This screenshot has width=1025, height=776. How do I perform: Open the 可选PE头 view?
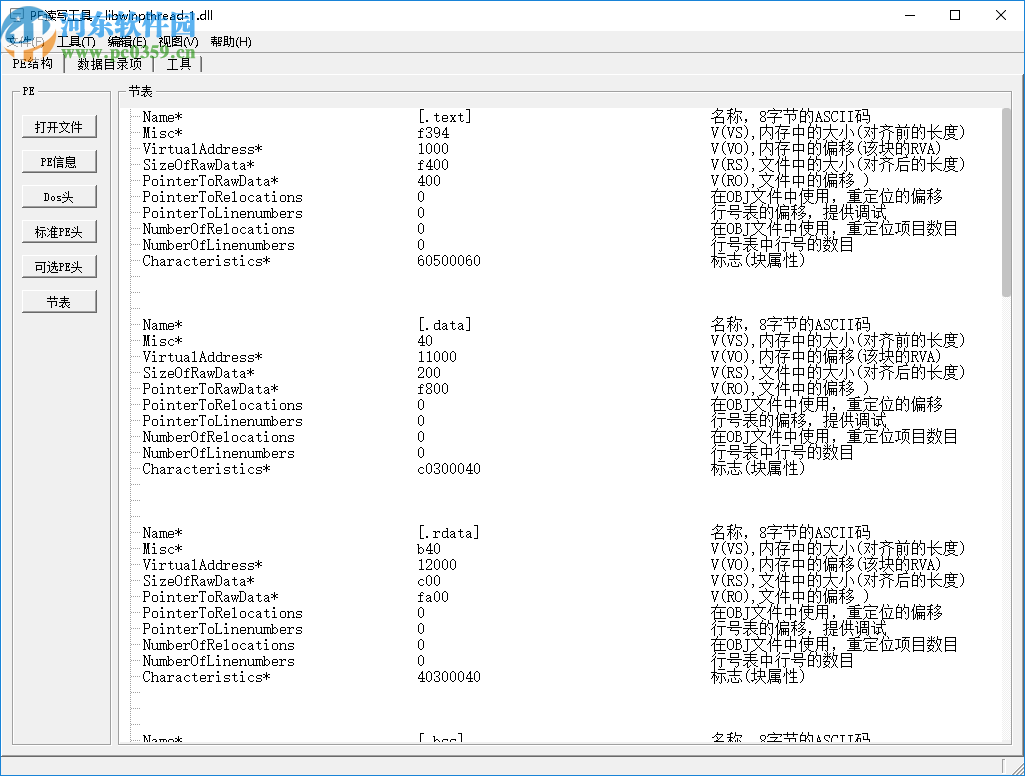[59, 267]
